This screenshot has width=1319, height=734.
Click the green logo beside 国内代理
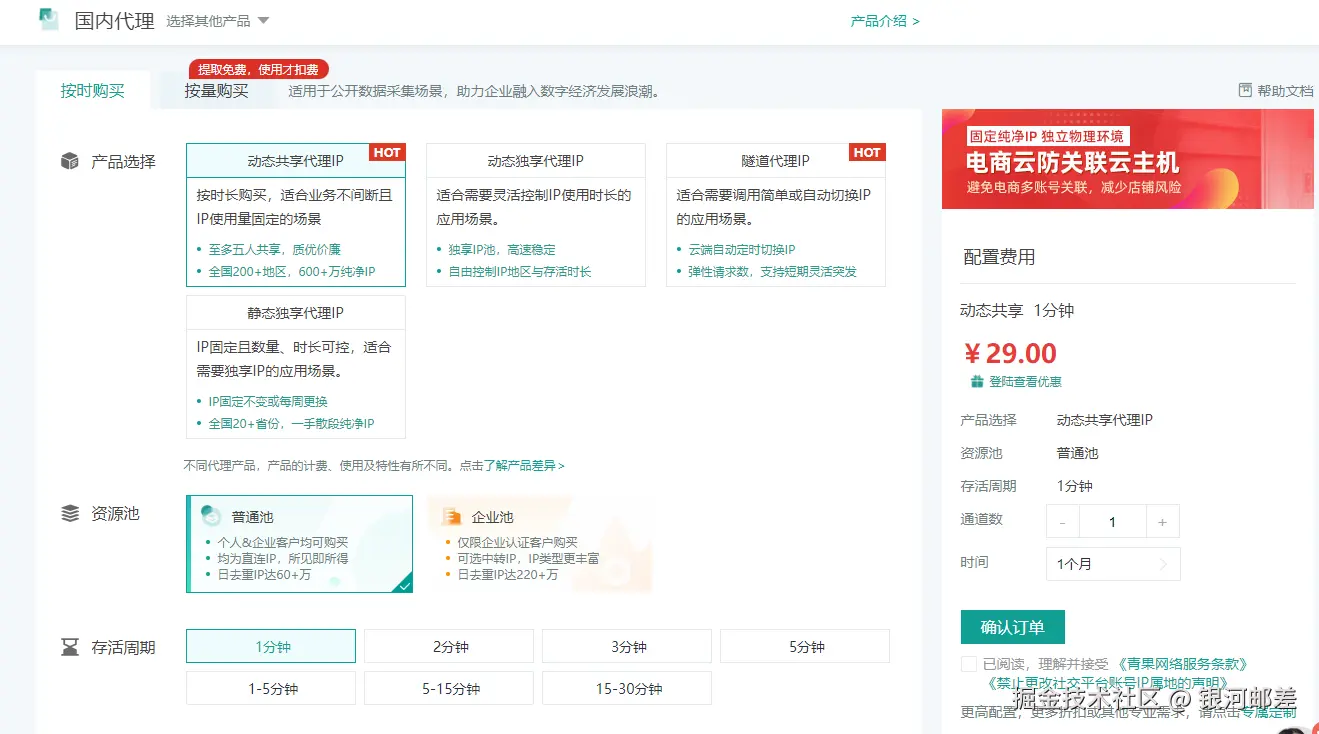tap(49, 20)
